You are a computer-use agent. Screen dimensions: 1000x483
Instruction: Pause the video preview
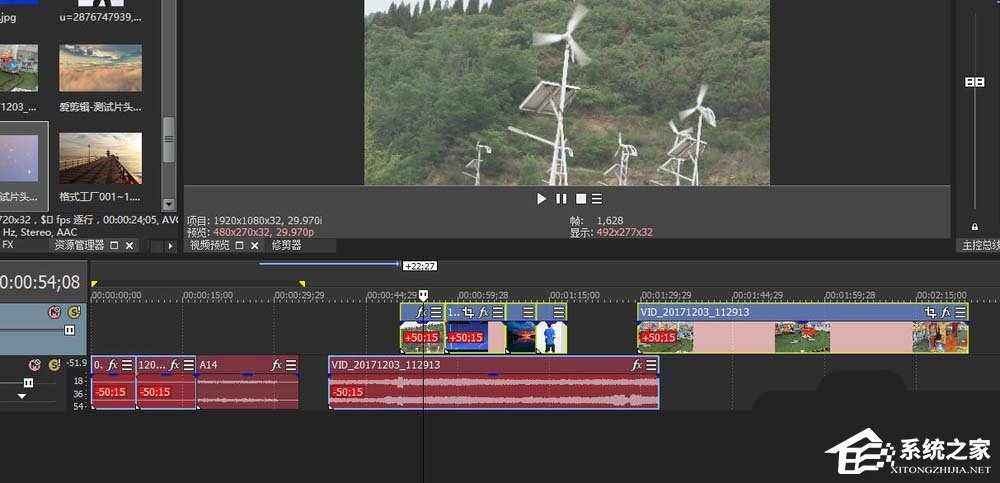coord(561,199)
